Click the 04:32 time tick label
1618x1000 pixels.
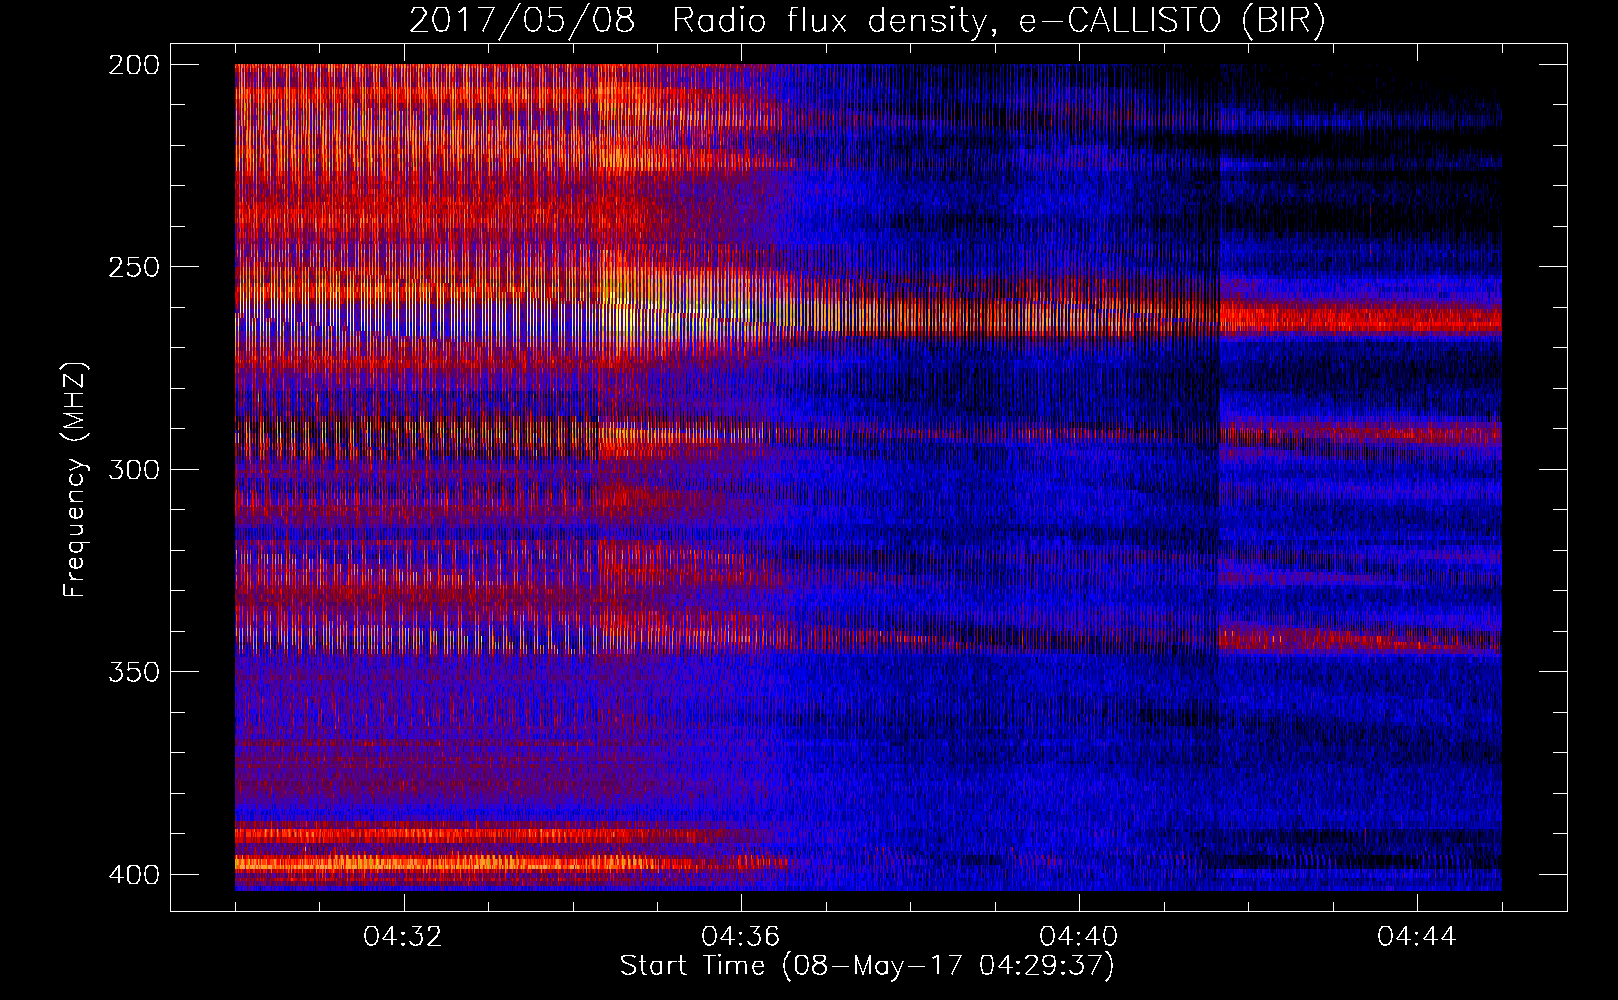(x=403, y=937)
